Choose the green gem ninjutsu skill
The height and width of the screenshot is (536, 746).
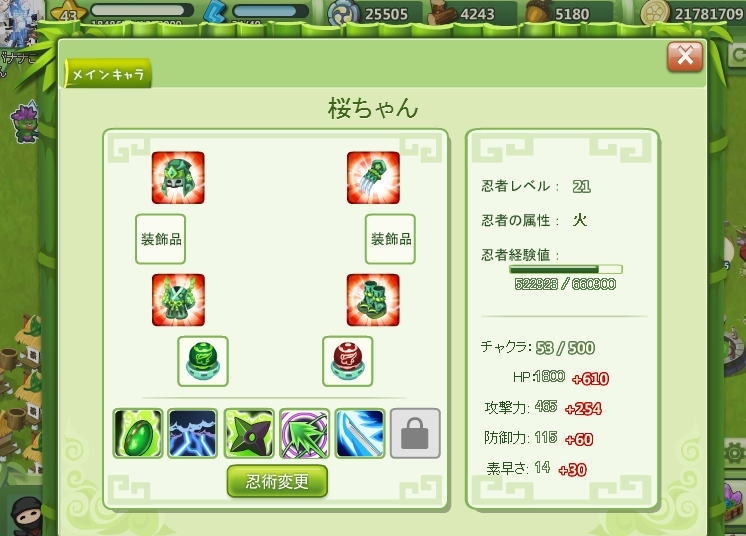(138, 433)
